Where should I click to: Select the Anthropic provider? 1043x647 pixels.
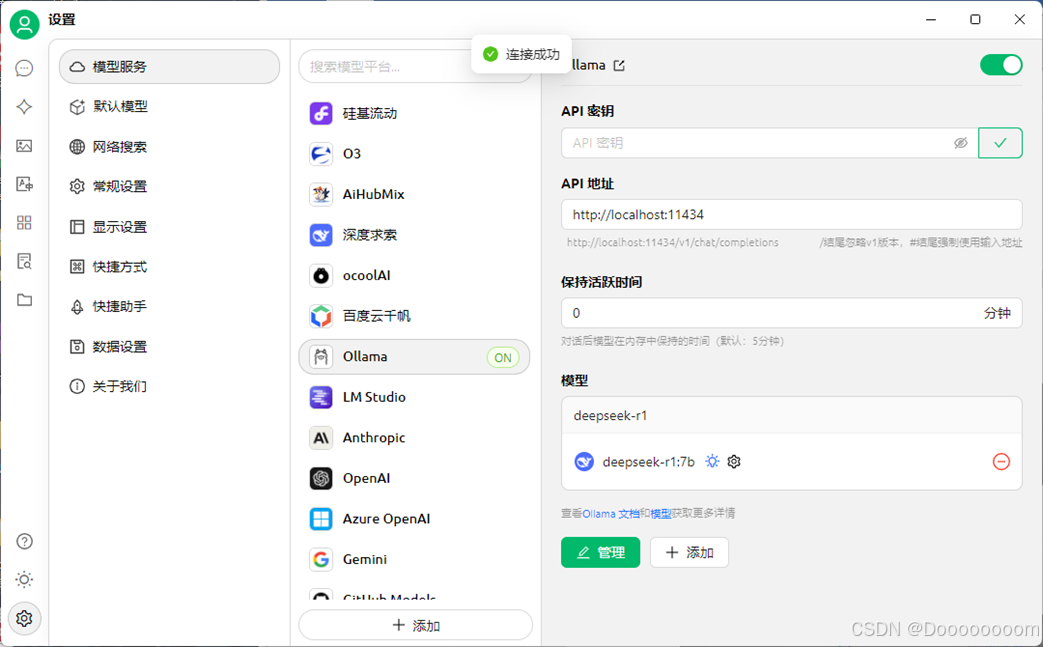point(414,438)
